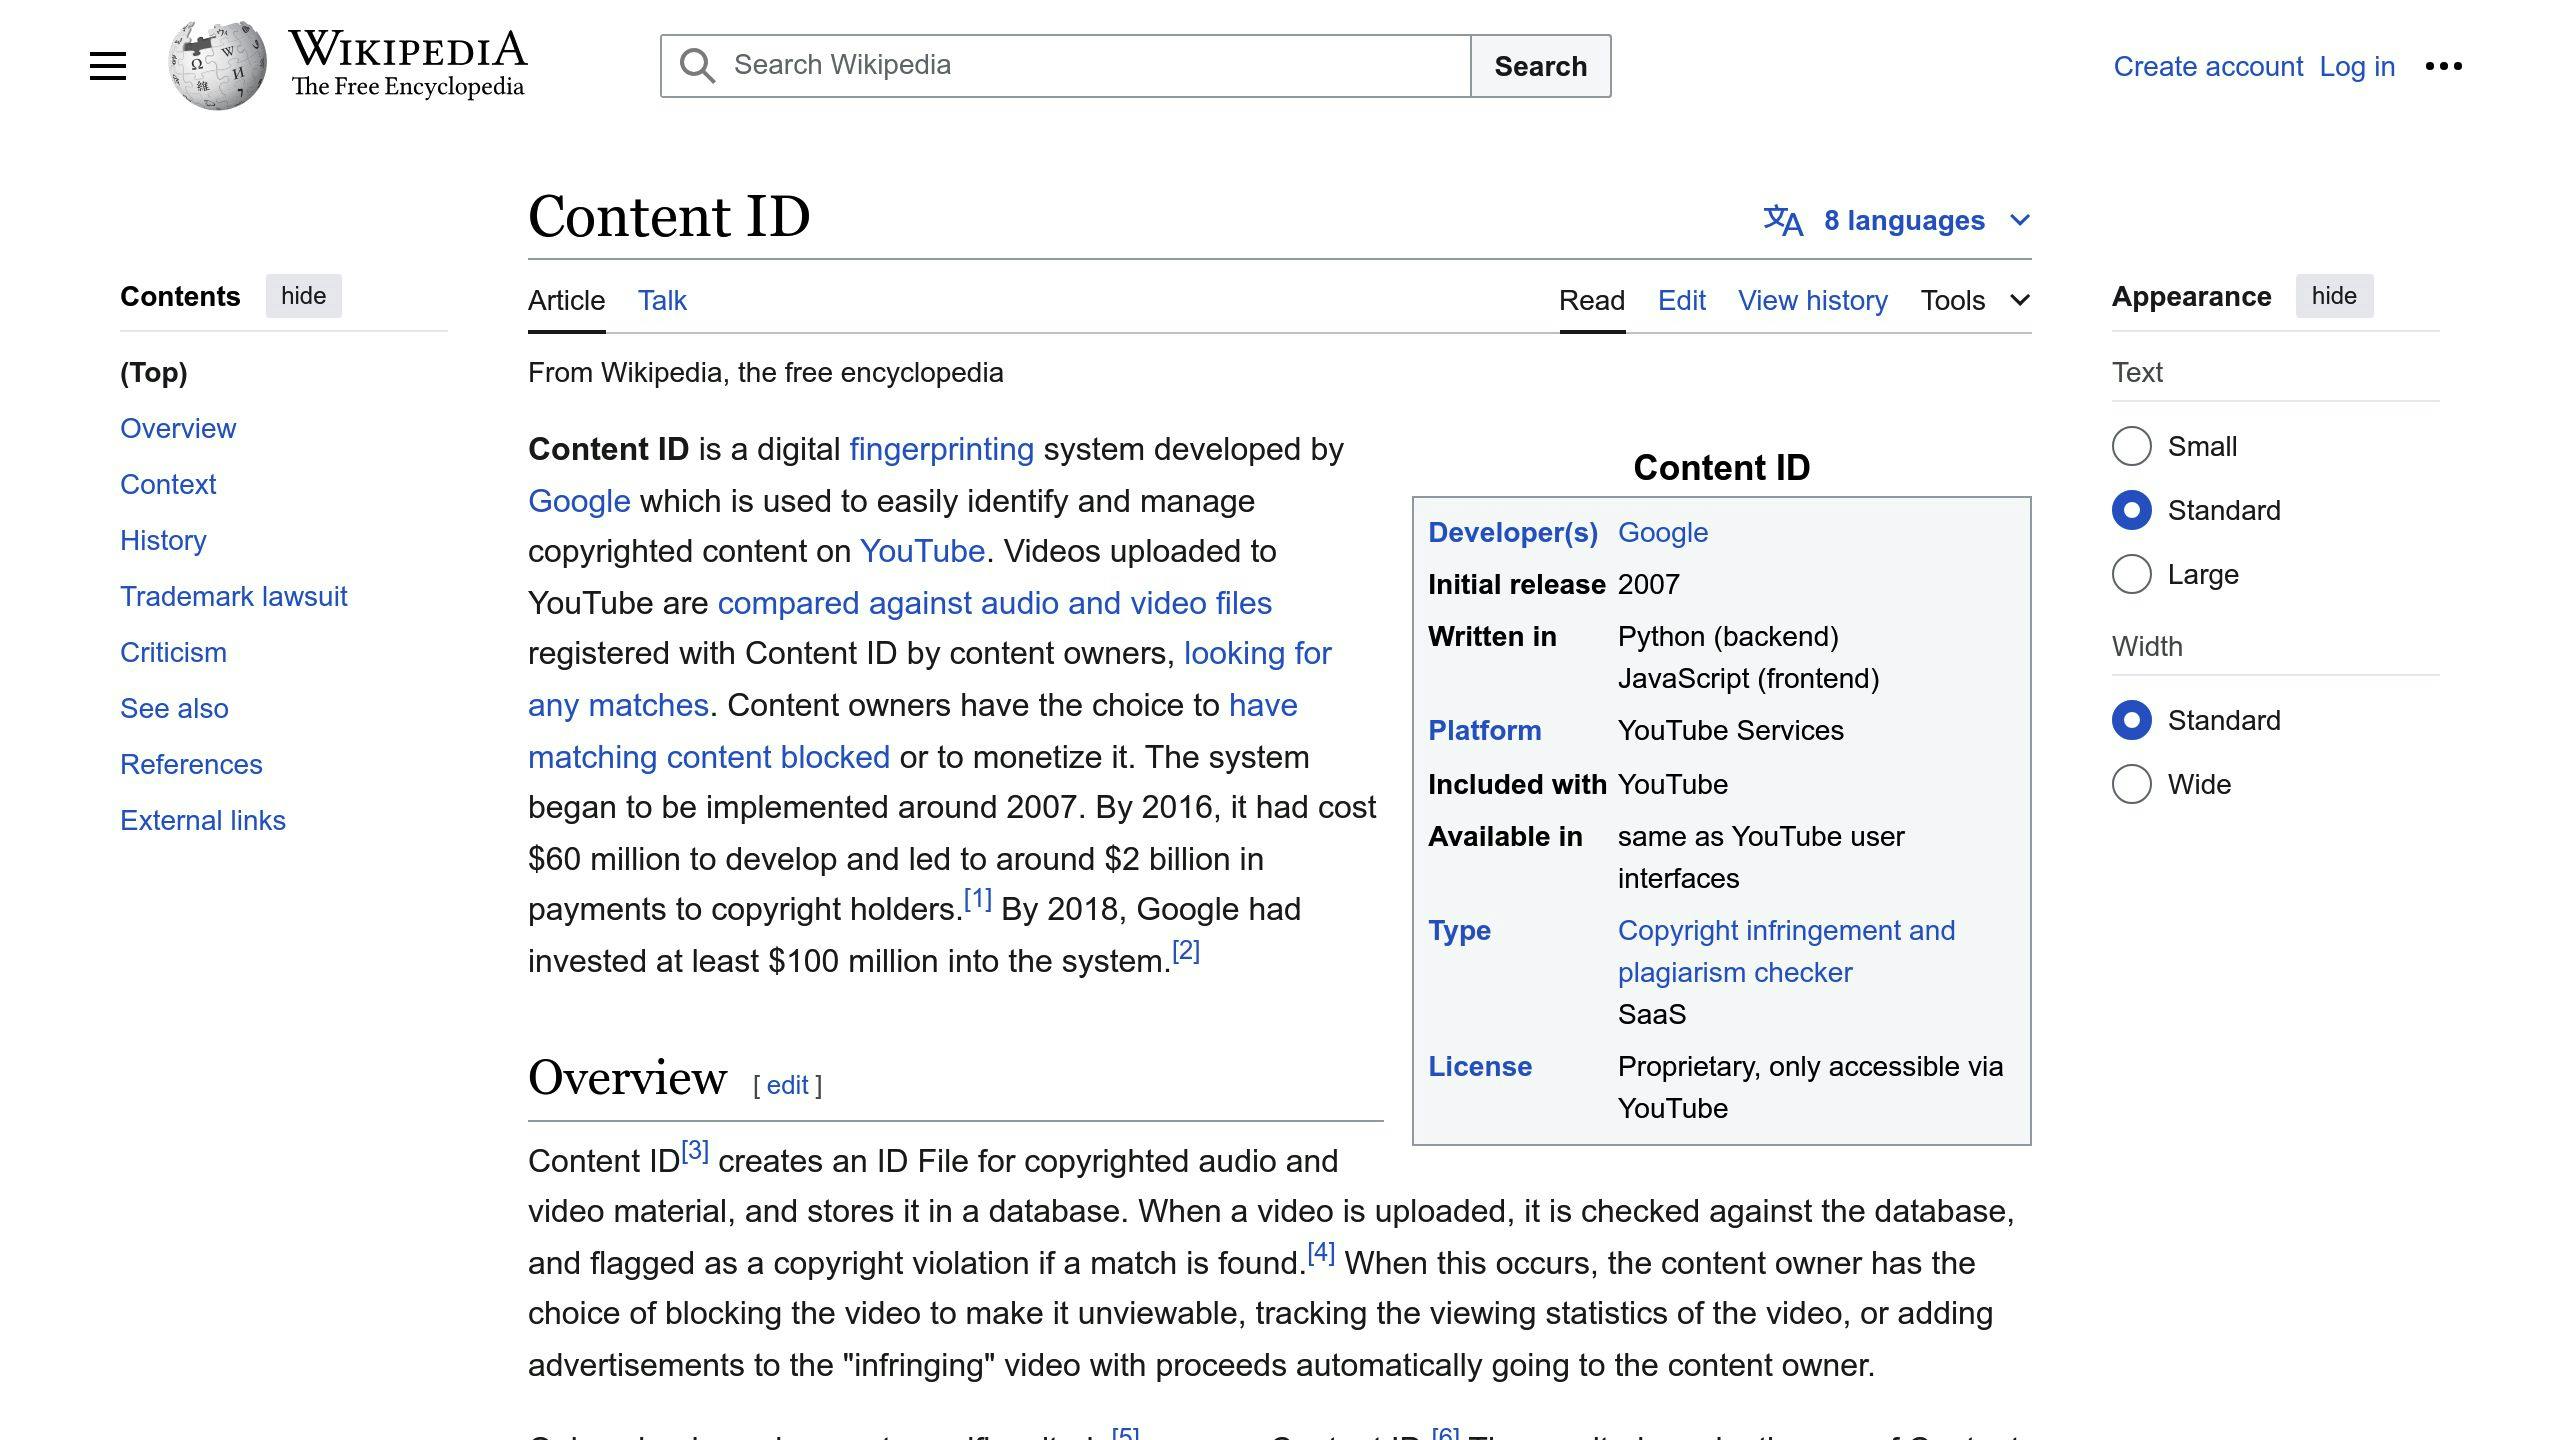
Task: Select Large text size
Action: pos(2131,574)
